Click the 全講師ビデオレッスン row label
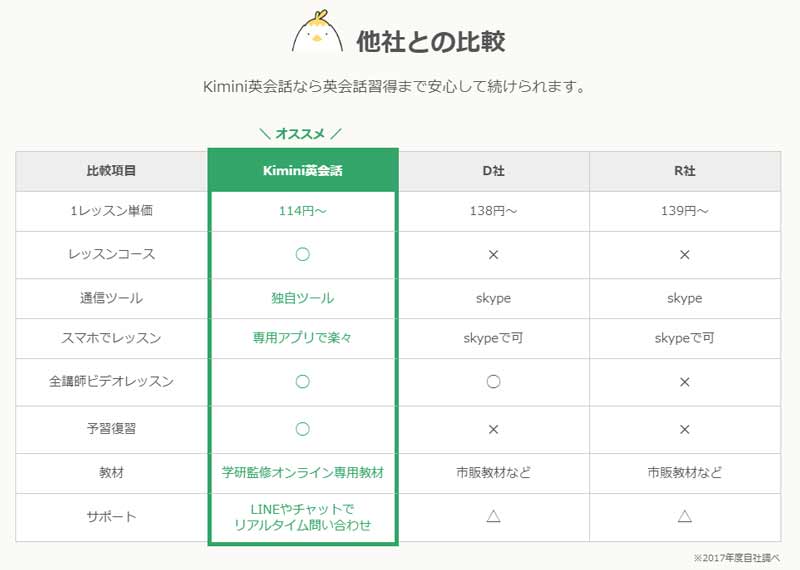 click(111, 382)
